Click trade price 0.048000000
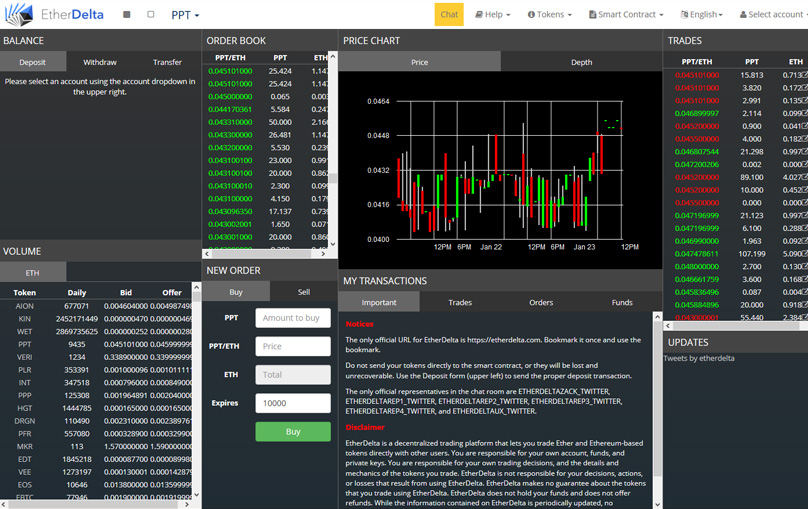This screenshot has width=808, height=509. (697, 267)
